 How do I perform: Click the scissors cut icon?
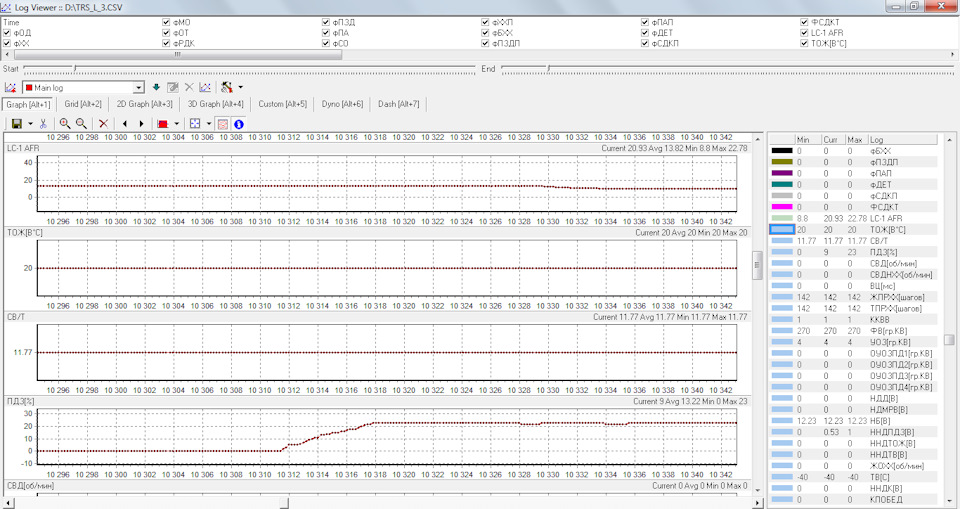(43, 124)
